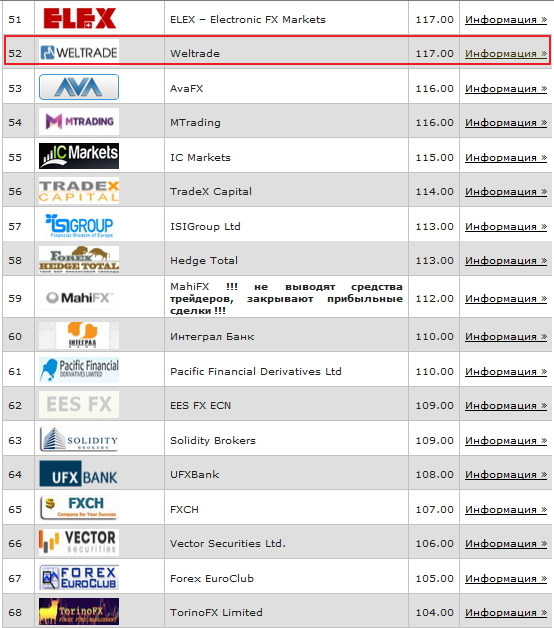The image size is (554, 628).
Task: Click the IC Markets logo
Action: [x=79, y=156]
